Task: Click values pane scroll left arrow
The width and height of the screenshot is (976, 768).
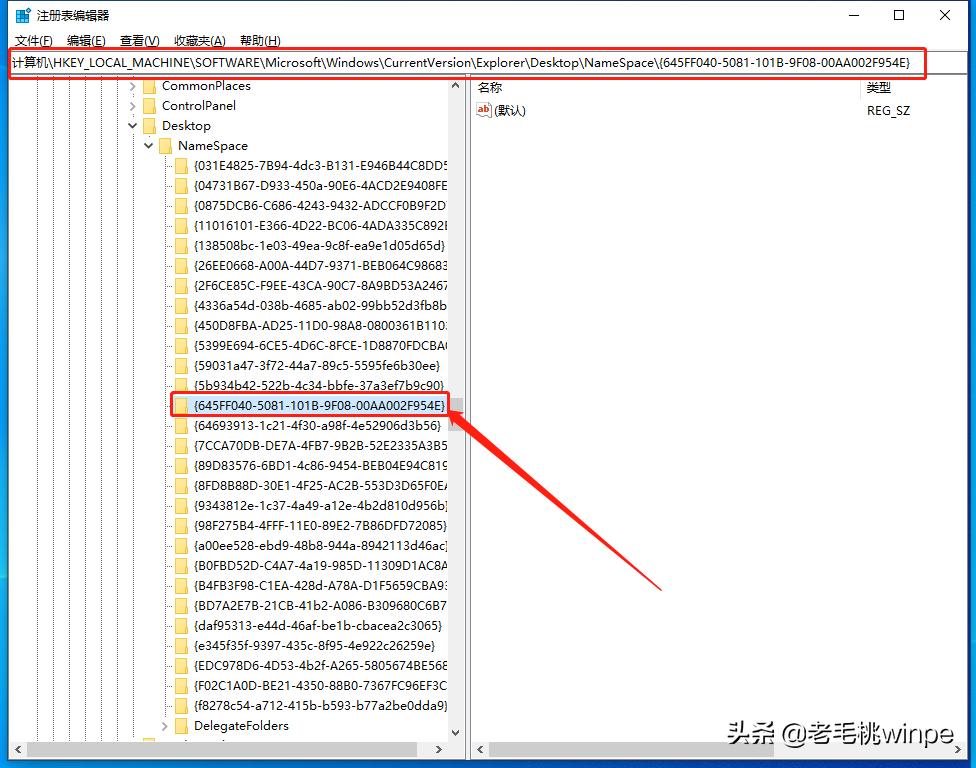Action: point(480,749)
